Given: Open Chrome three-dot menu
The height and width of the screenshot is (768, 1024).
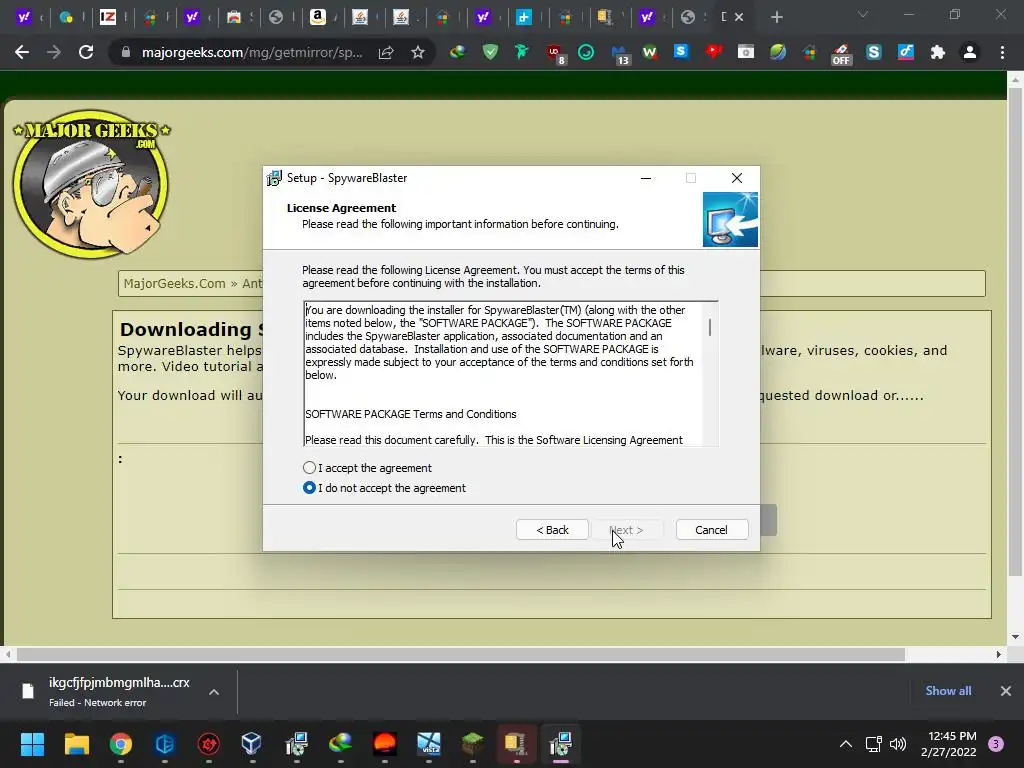Looking at the screenshot, I should (x=1002, y=52).
